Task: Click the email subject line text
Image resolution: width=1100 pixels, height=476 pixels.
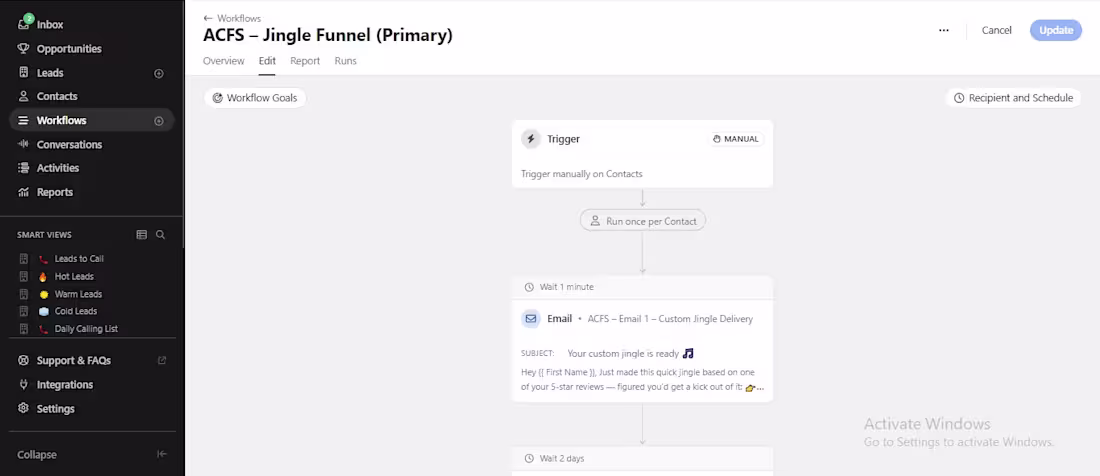Action: (630, 353)
